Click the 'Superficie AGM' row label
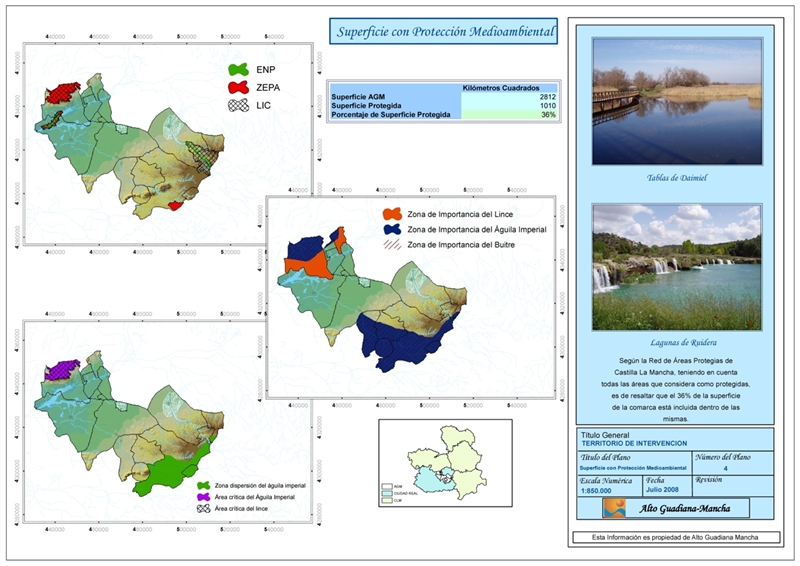Screen dimensions: 800x566 [x=358, y=97]
